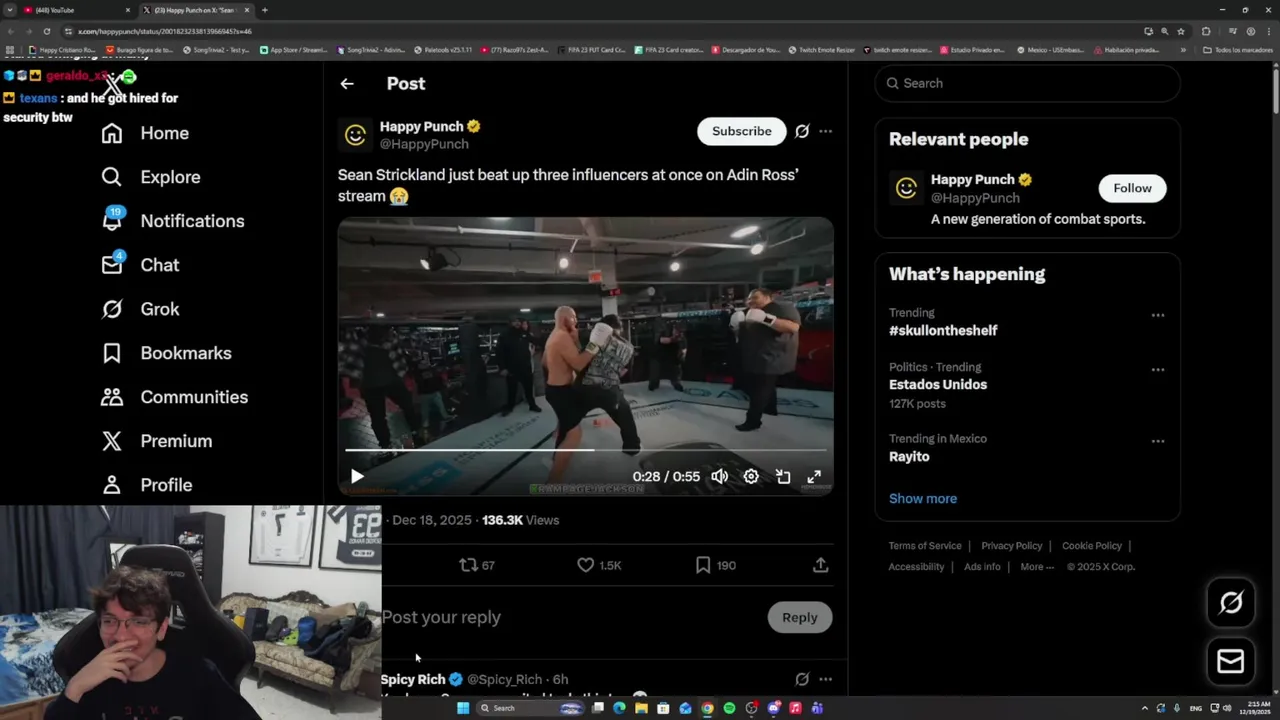Screen dimensions: 1280x720
Task: Open floating messages envelope button
Action: point(1231,661)
